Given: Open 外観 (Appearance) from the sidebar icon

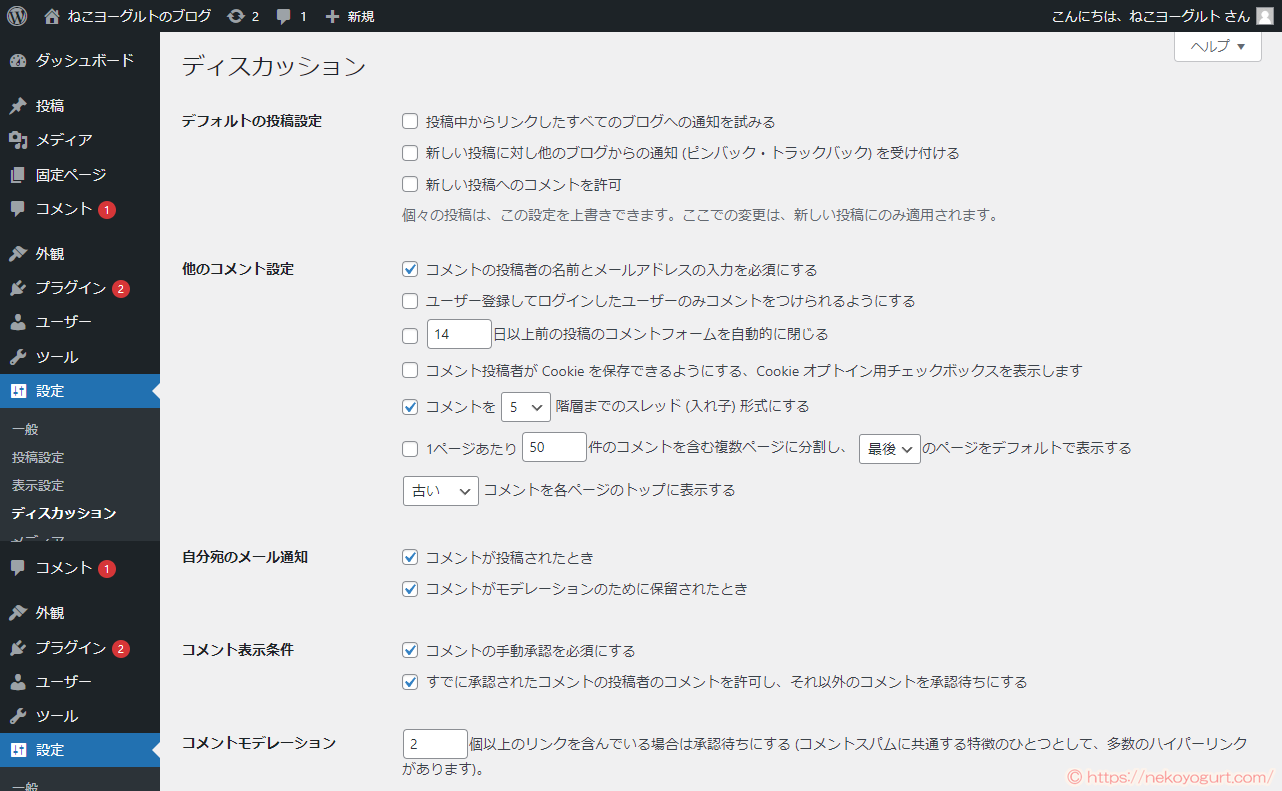Looking at the screenshot, I should coord(18,252).
